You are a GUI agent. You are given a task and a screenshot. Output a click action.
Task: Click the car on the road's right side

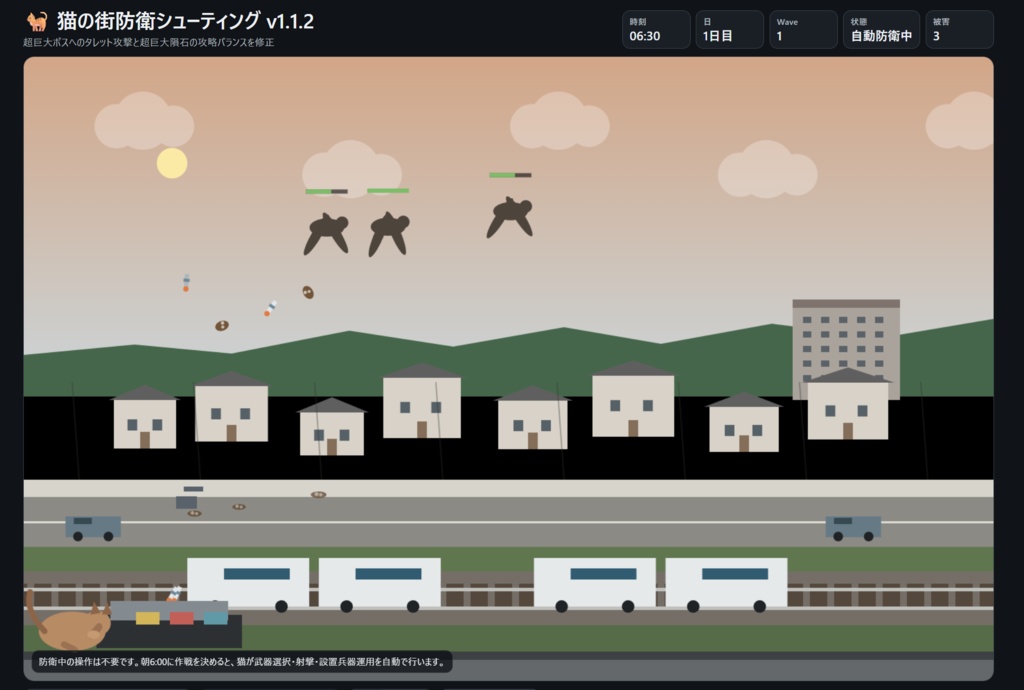tap(853, 527)
